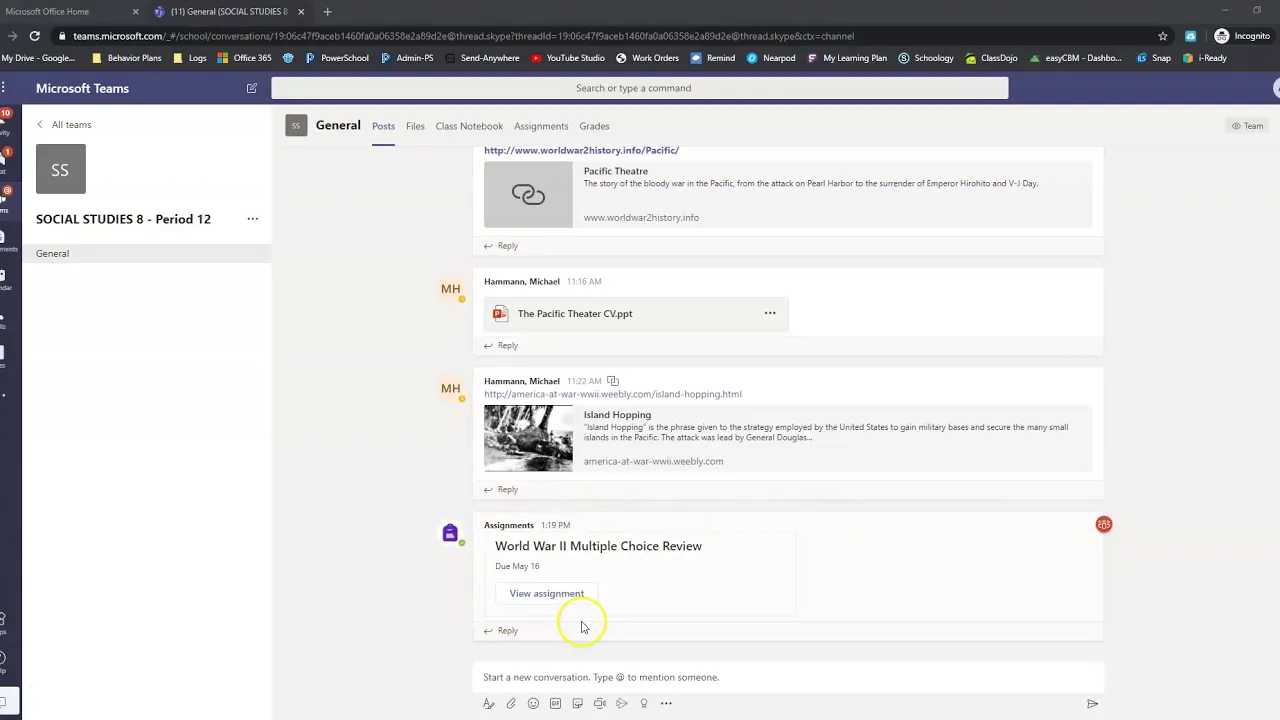This screenshot has width=1280, height=720.
Task: Start a new chat with compose icon
Action: point(252,88)
